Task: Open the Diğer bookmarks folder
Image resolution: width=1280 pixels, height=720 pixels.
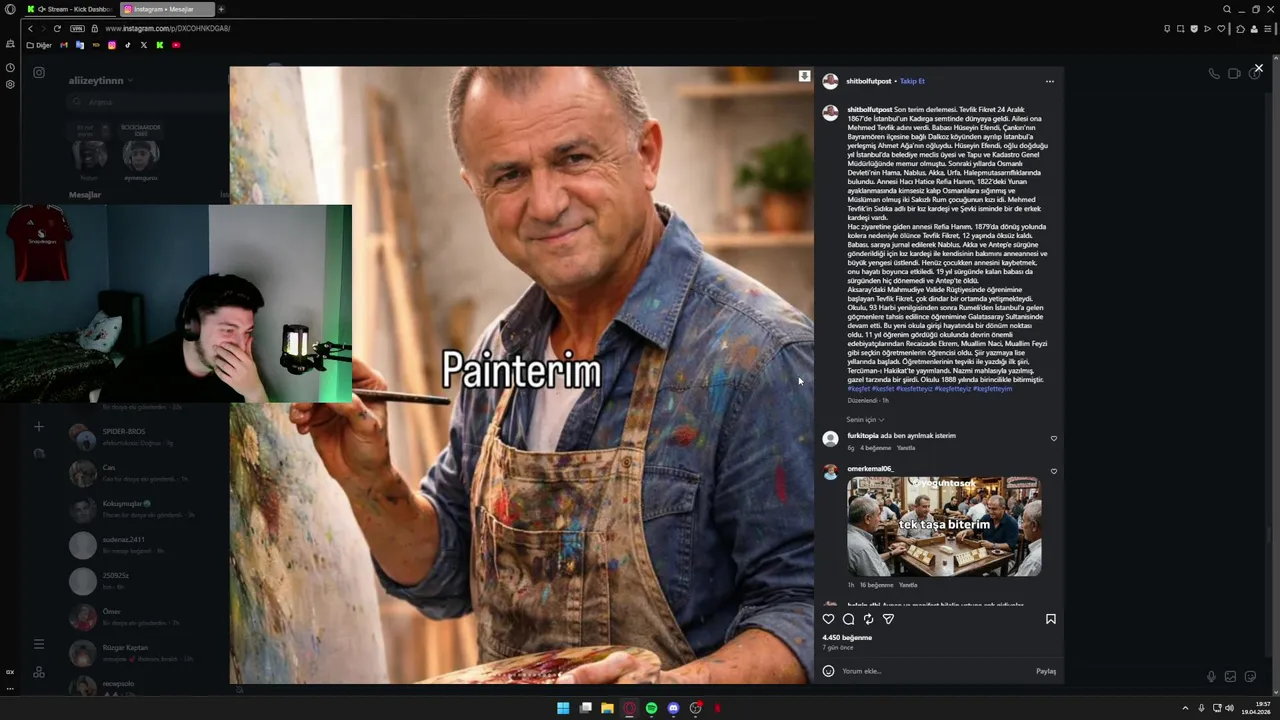Action: pos(39,45)
